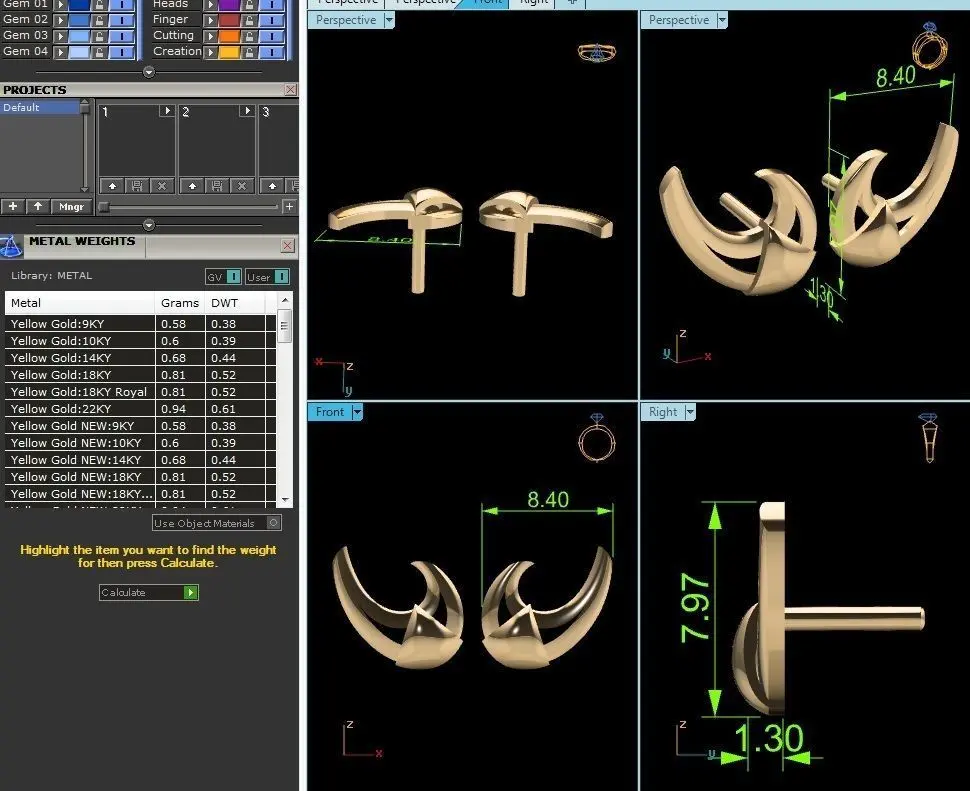Click the metal table scrollbar thumb
The image size is (970, 791).
285,326
